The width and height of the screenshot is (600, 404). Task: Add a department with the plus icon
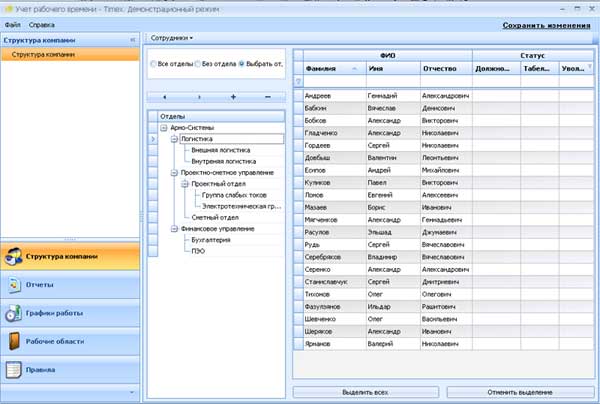pos(233,97)
